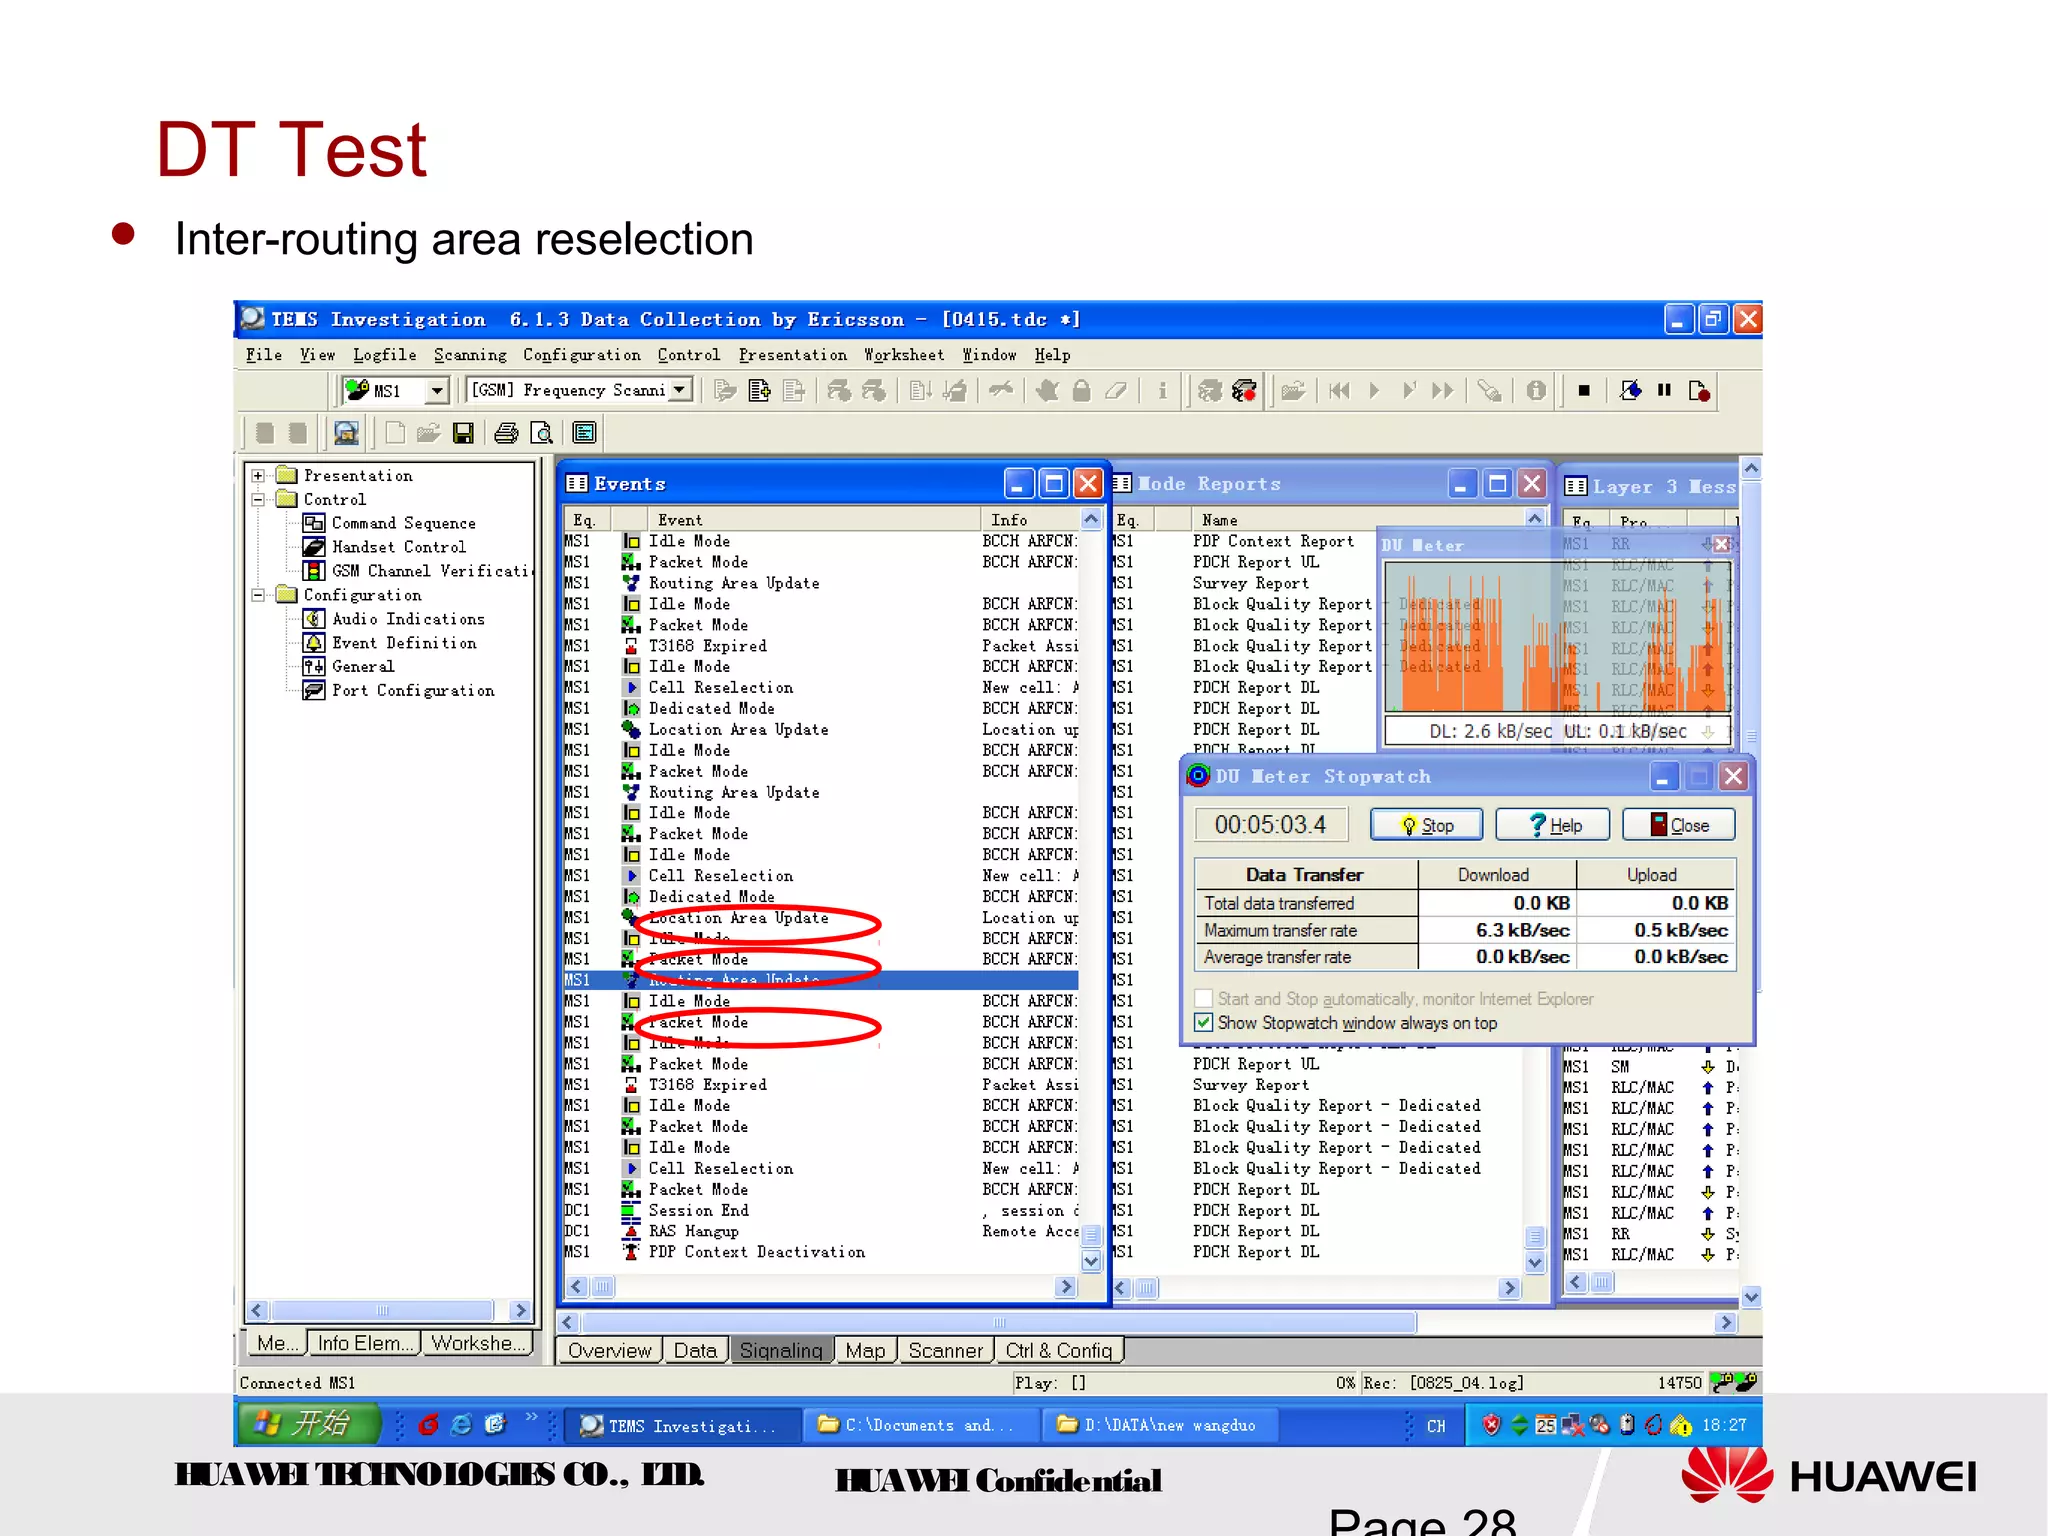The width and height of the screenshot is (2048, 1536).
Task: Switch to the Ctrl & Config tab
Action: point(1059,1351)
